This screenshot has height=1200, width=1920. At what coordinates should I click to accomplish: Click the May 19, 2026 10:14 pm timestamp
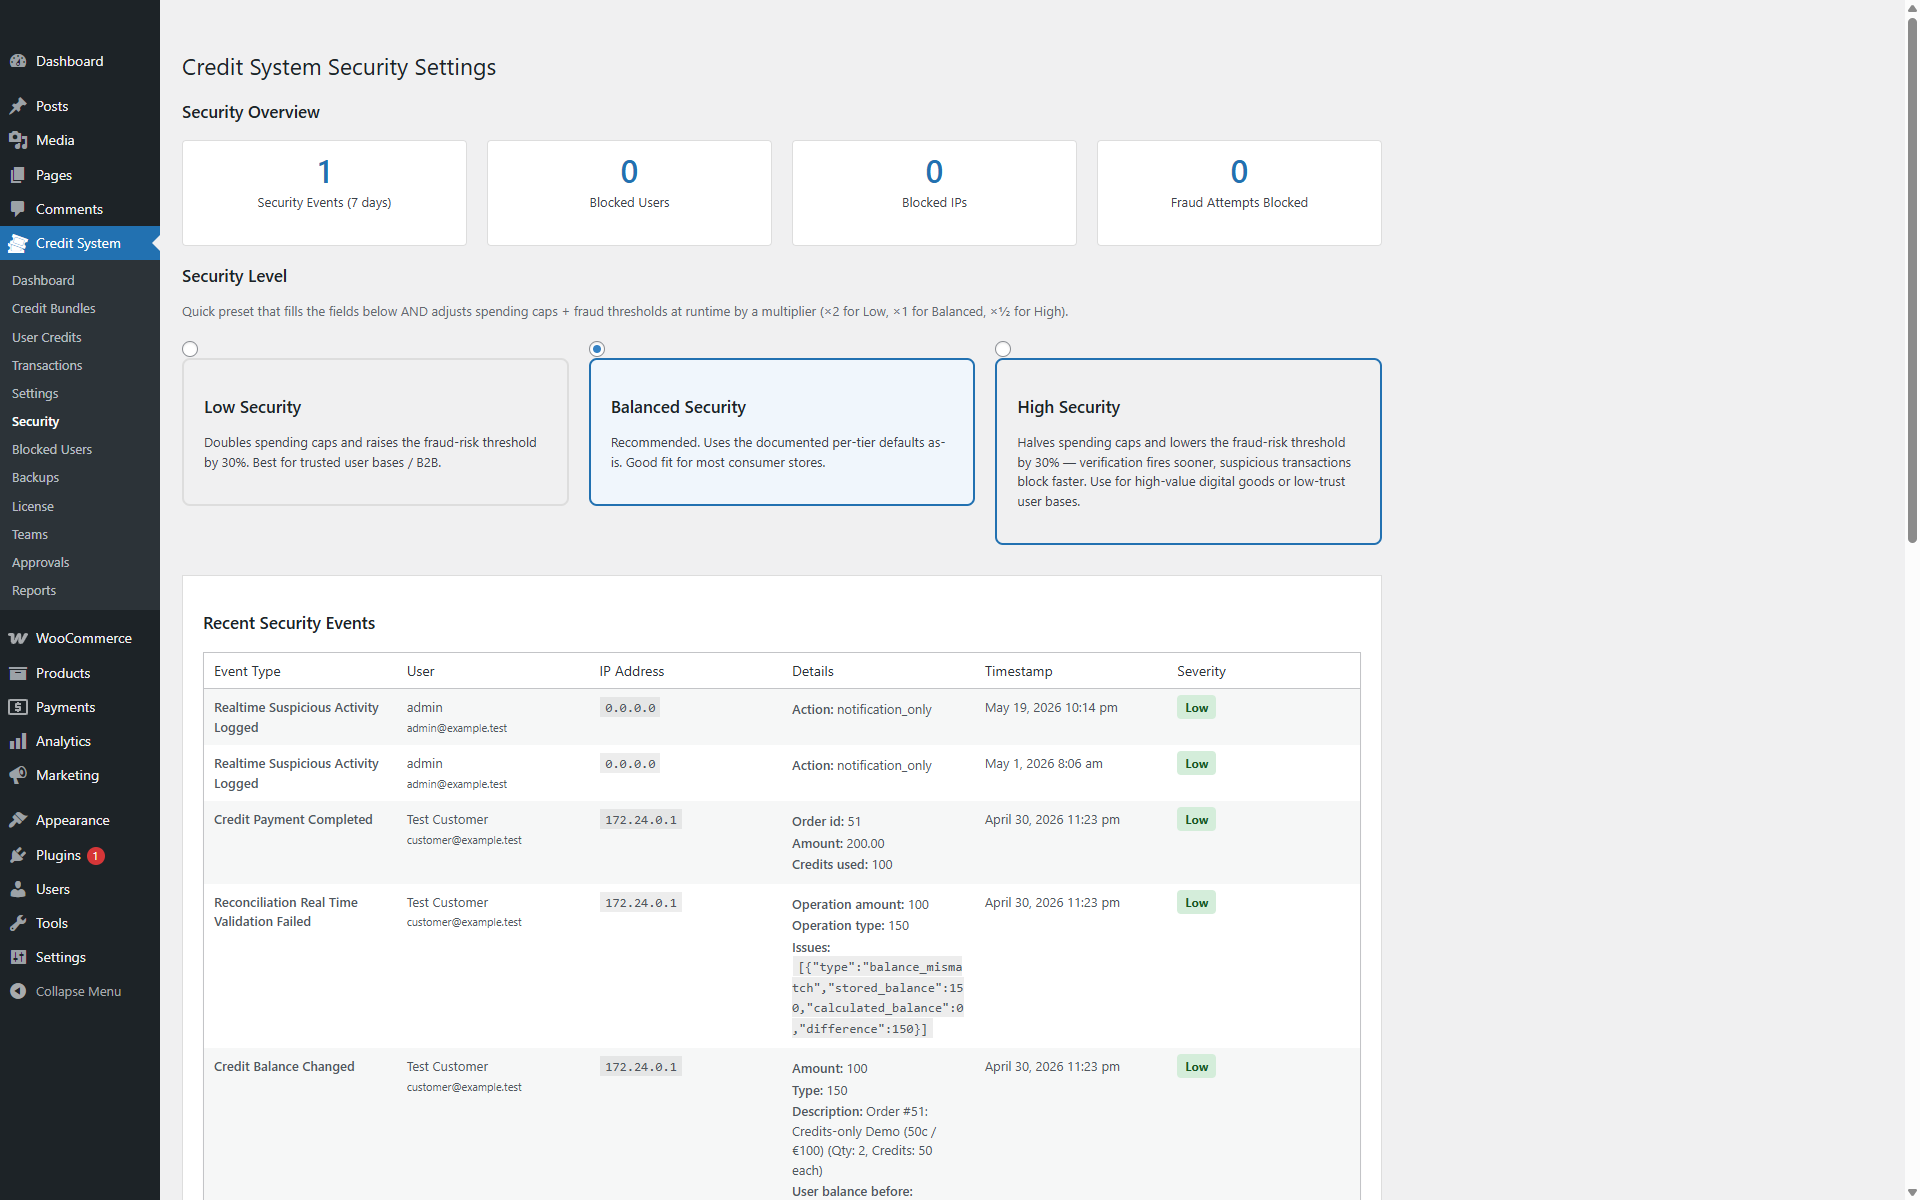(1051, 707)
